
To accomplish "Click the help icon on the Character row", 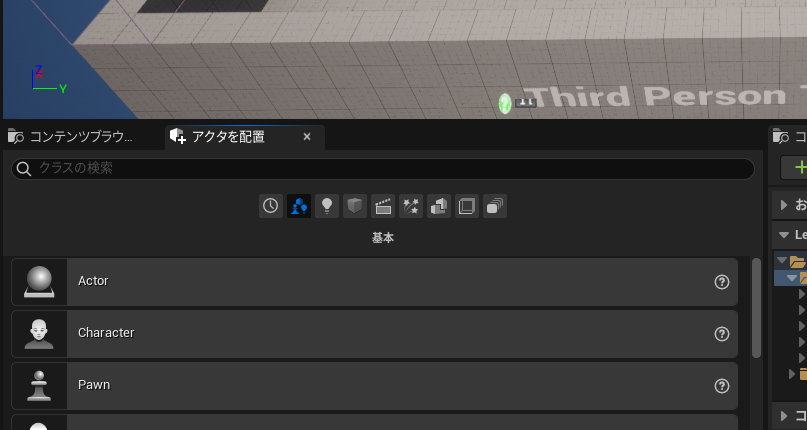I will click(x=722, y=334).
